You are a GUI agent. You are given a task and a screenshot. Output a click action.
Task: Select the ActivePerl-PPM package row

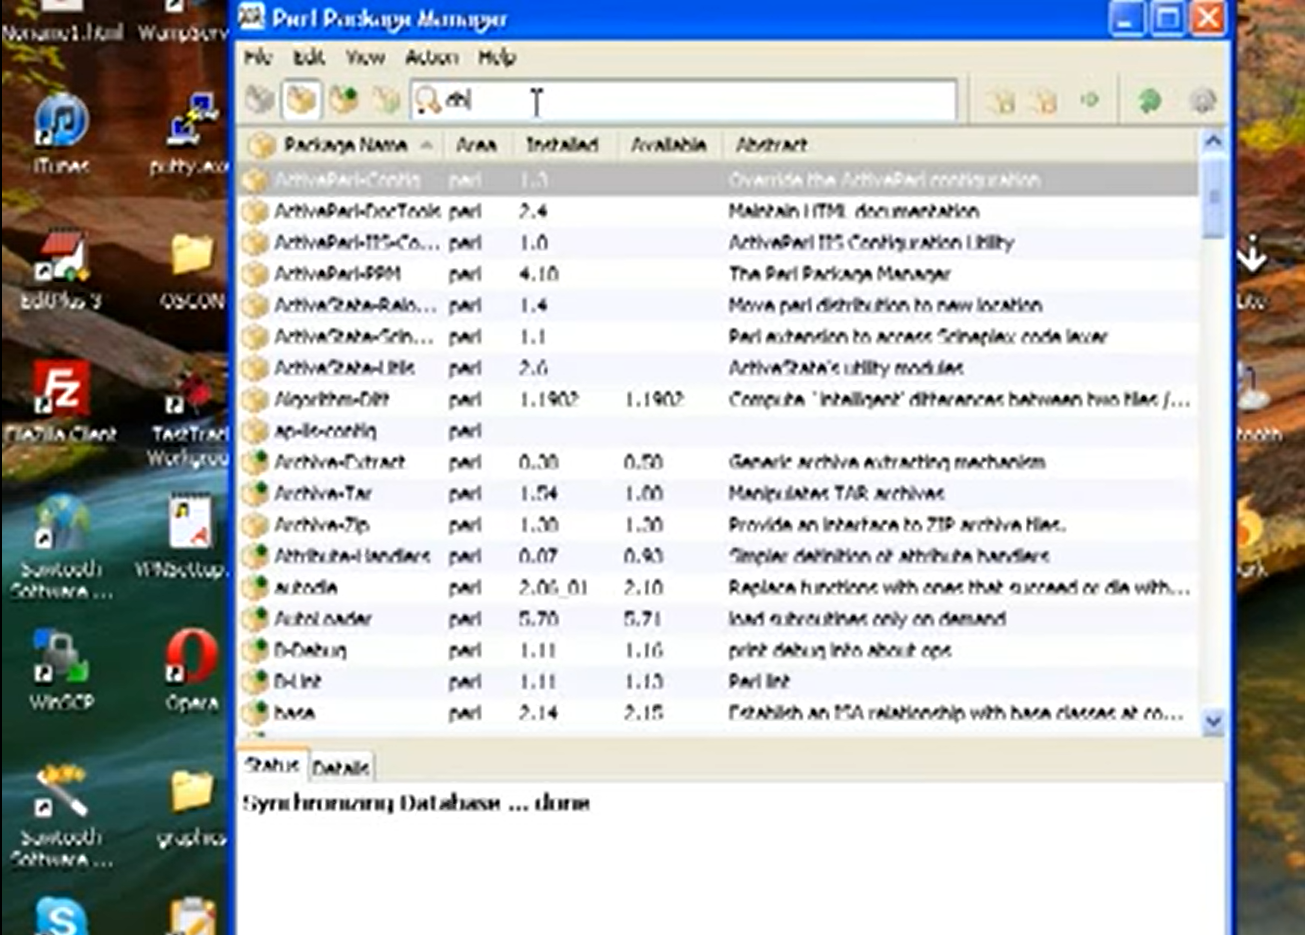coord(718,273)
